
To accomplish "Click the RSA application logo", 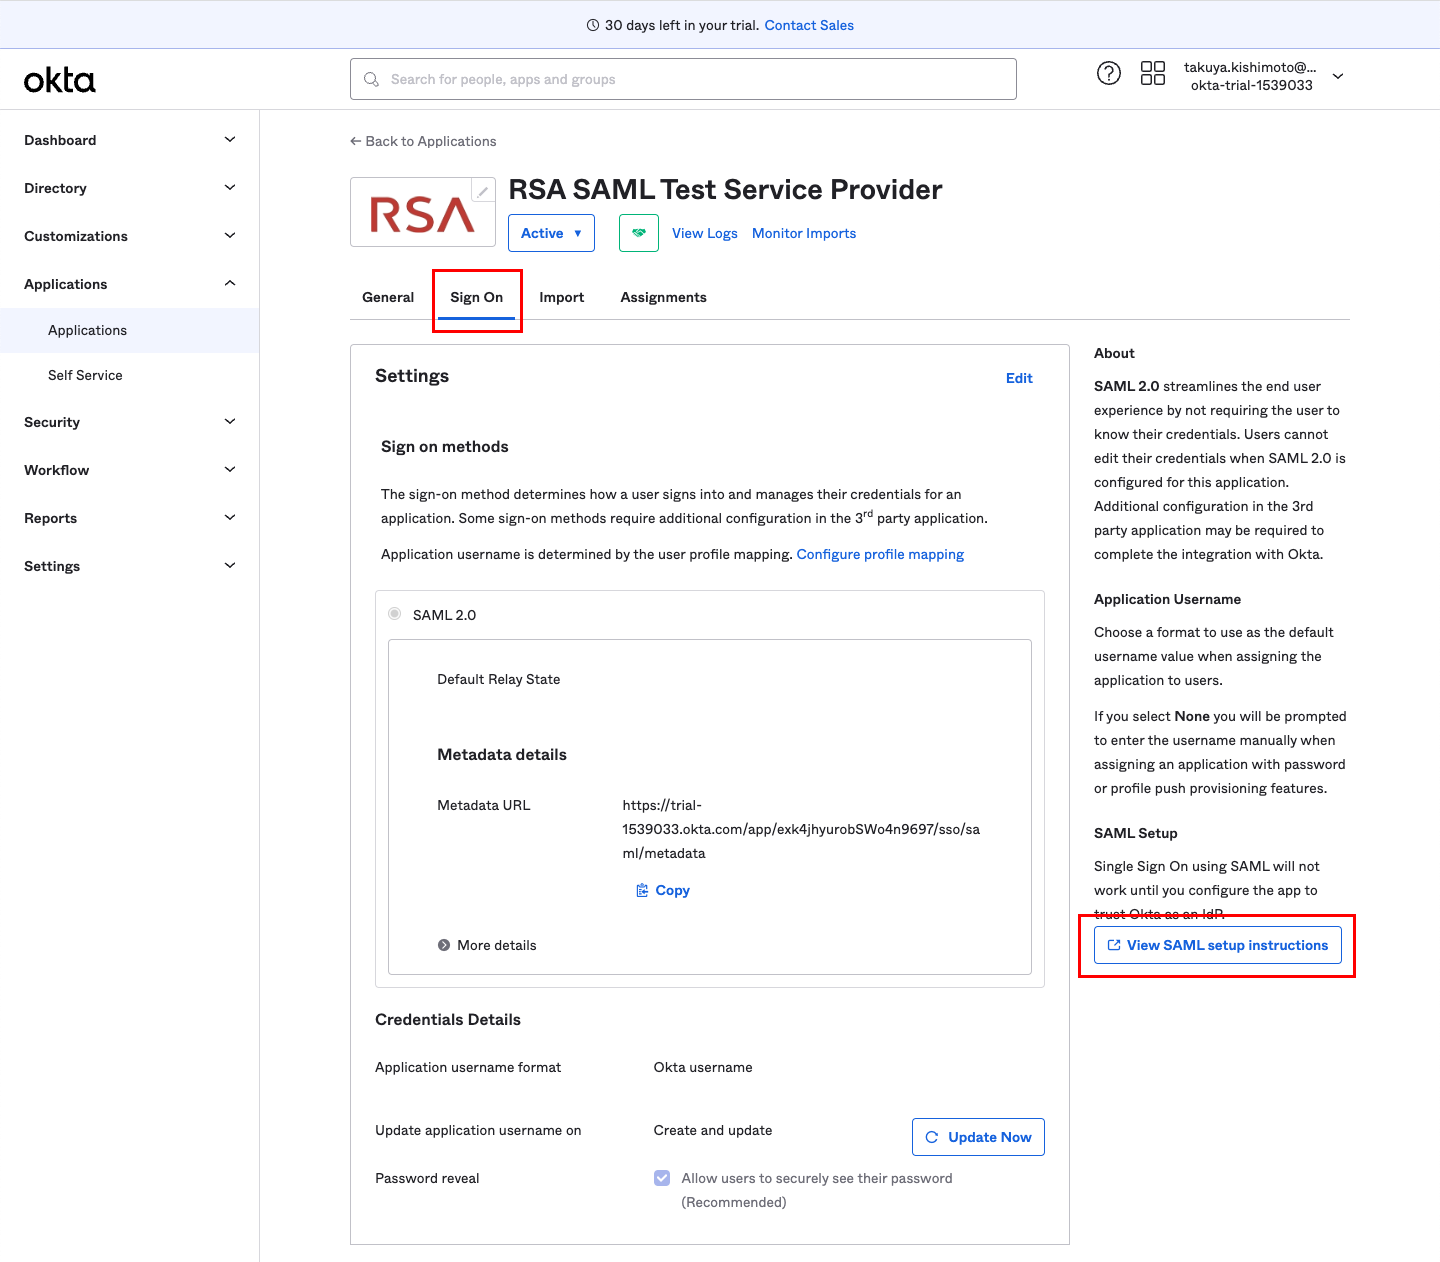I will pos(422,214).
